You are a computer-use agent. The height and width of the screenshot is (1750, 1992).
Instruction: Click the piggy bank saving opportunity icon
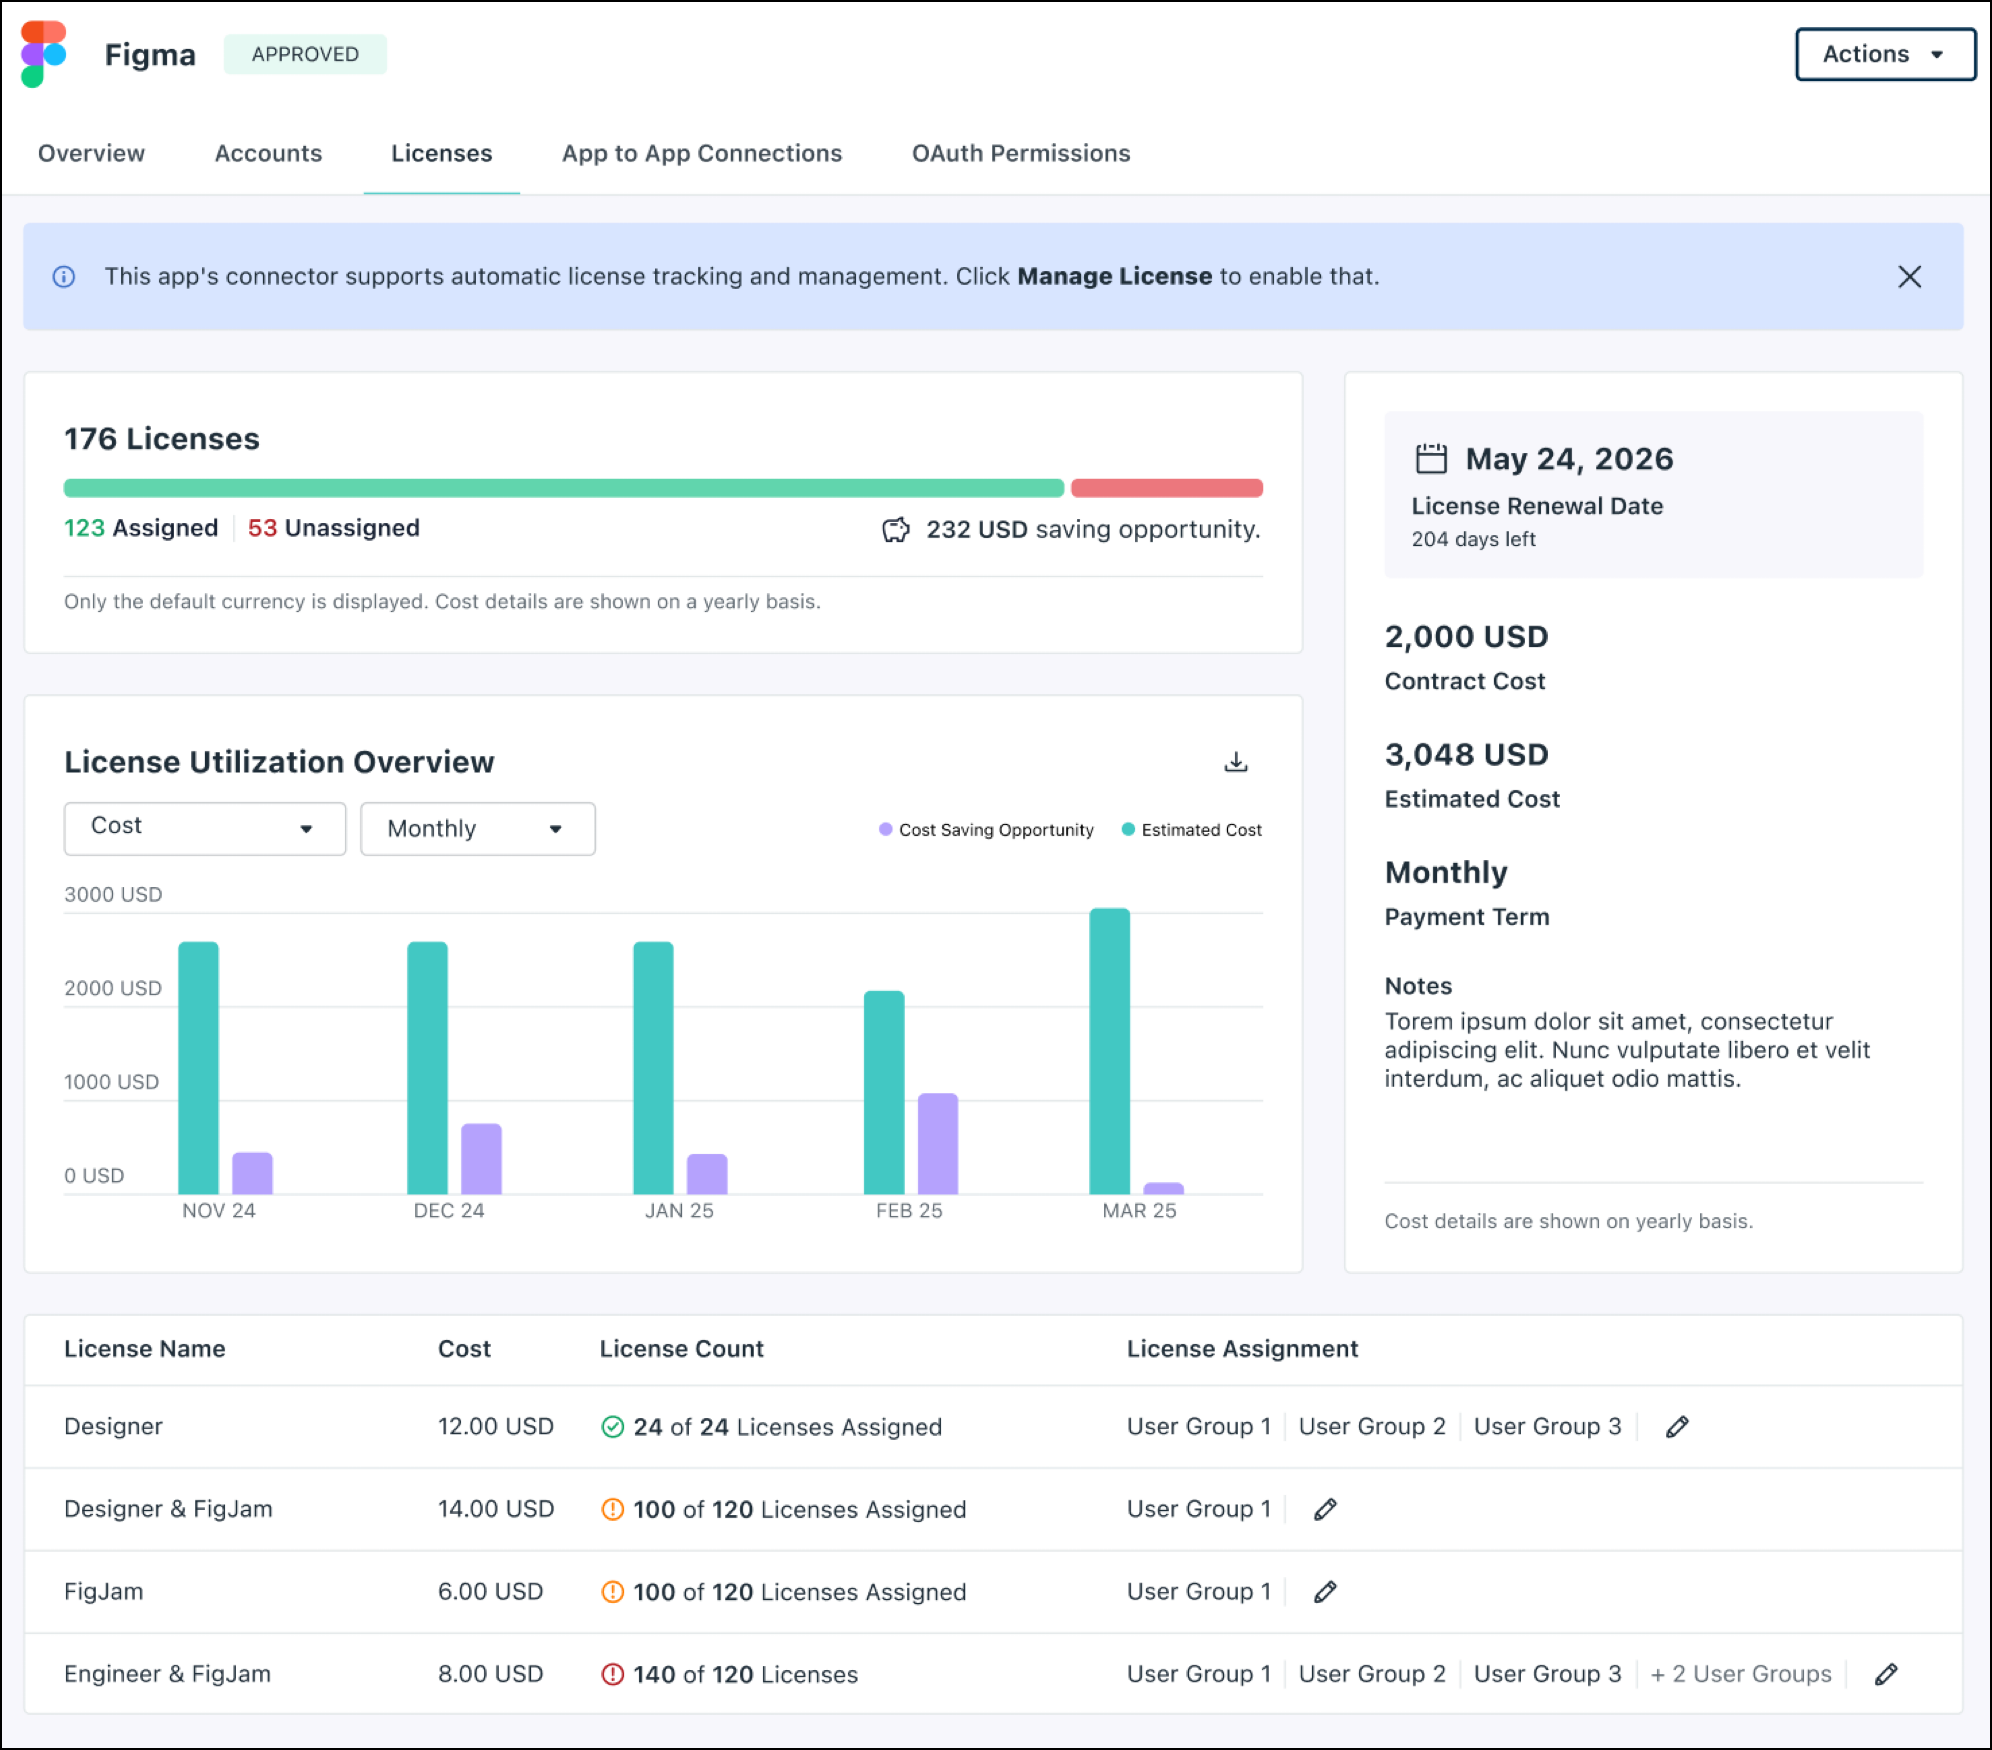tap(895, 529)
